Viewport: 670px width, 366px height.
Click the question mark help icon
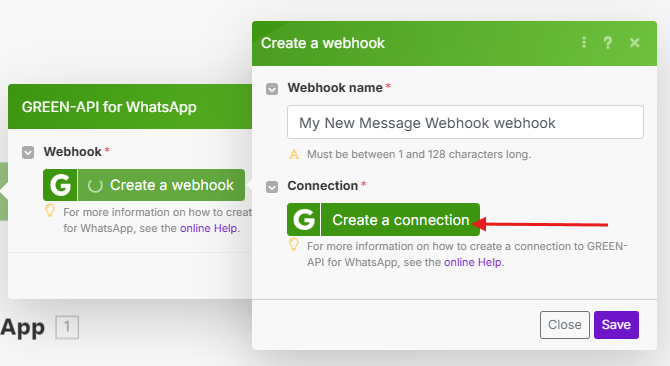tap(608, 42)
